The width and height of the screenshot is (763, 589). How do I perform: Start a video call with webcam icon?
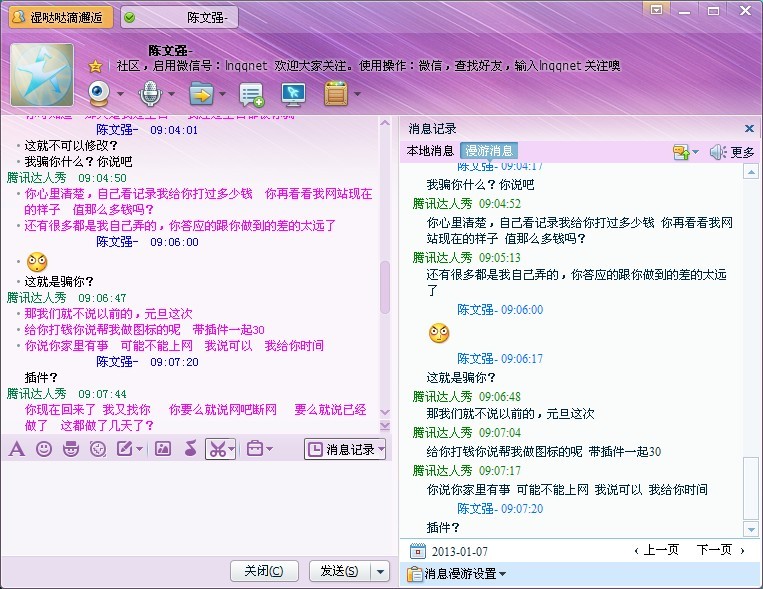click(99, 93)
